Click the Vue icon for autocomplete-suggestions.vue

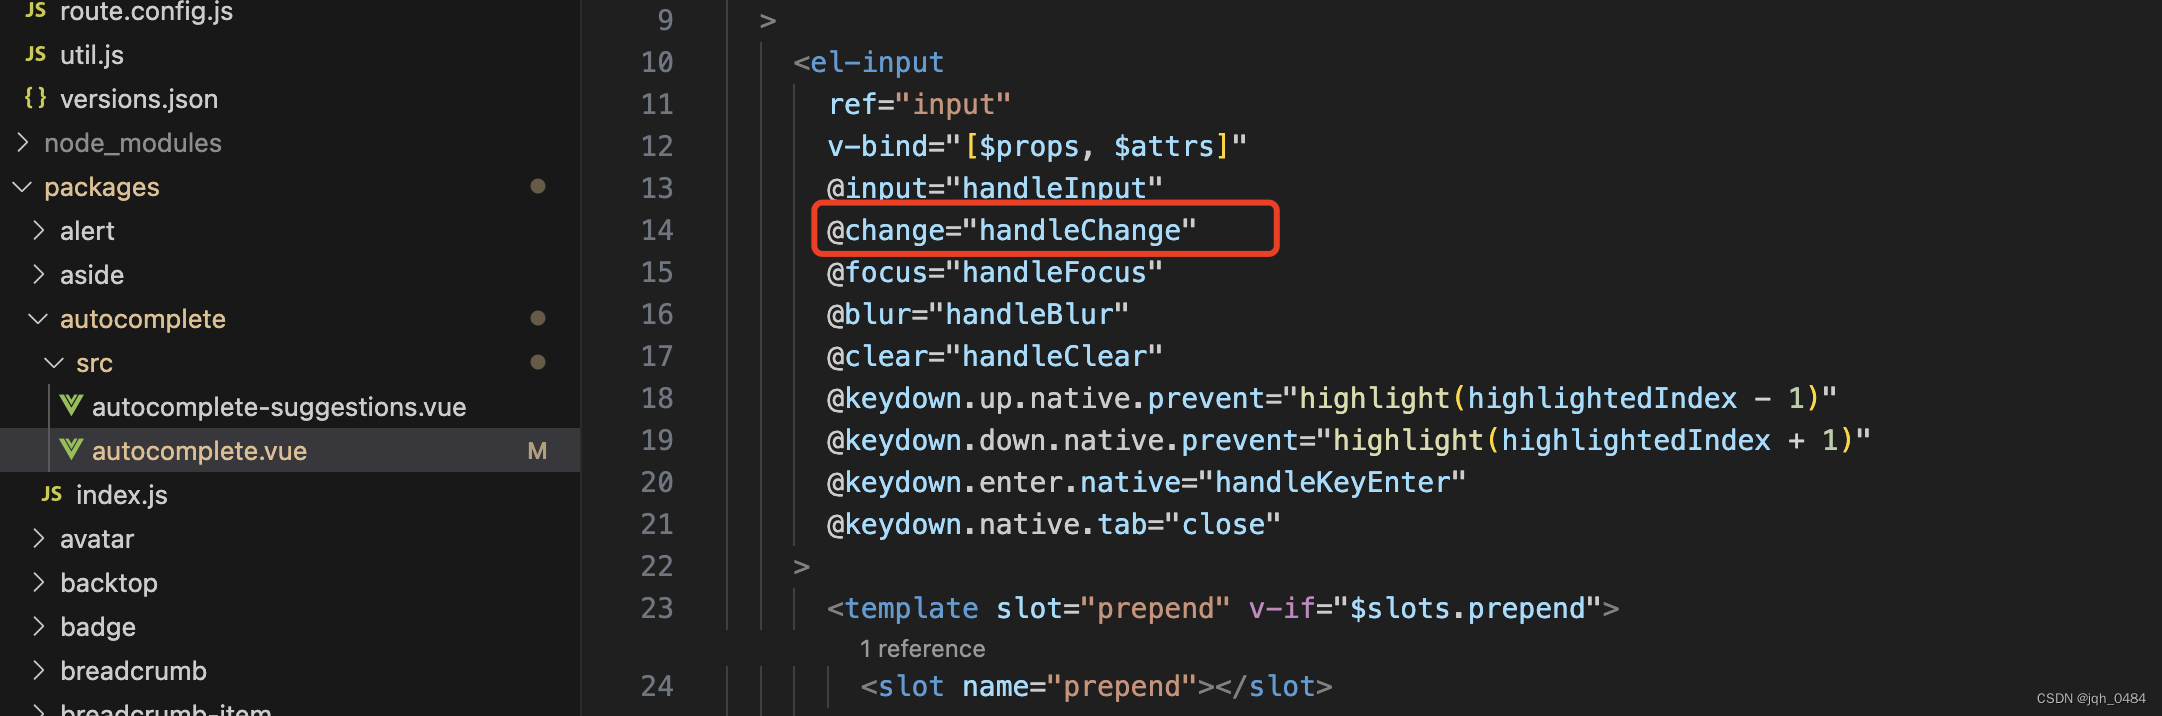pos(71,406)
